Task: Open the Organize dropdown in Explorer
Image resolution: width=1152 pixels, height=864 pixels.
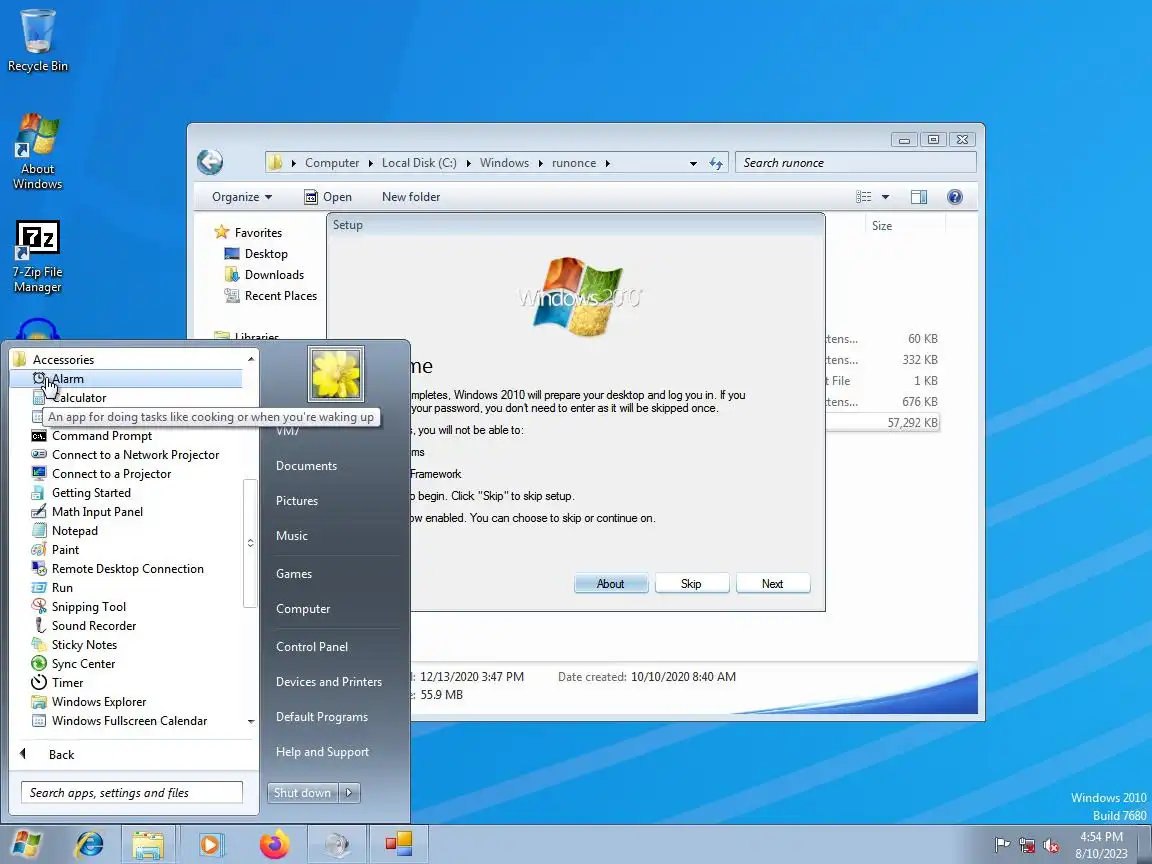Action: tap(242, 197)
